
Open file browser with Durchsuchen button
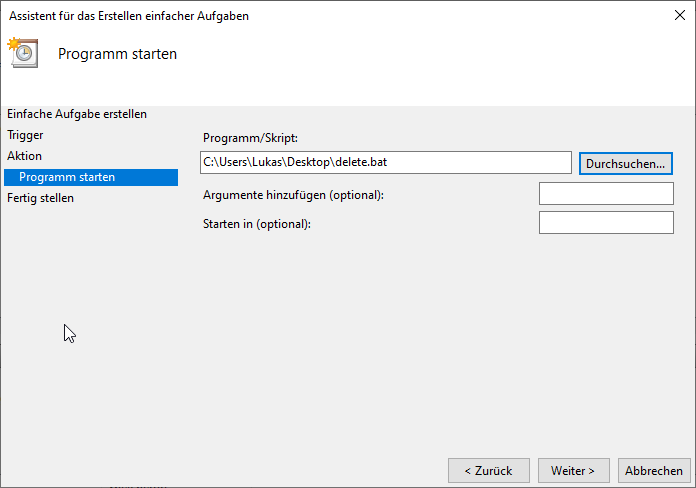pyautogui.click(x=626, y=163)
